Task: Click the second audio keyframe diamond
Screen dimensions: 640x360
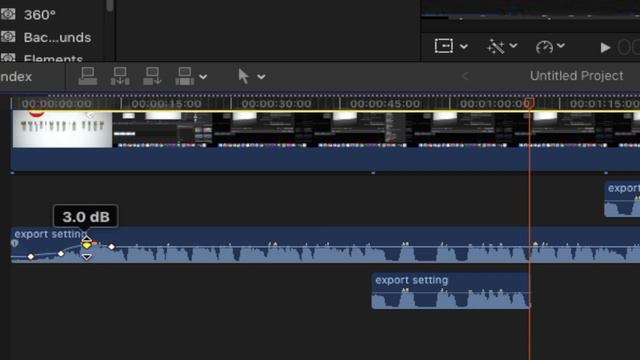Action: tap(61, 253)
